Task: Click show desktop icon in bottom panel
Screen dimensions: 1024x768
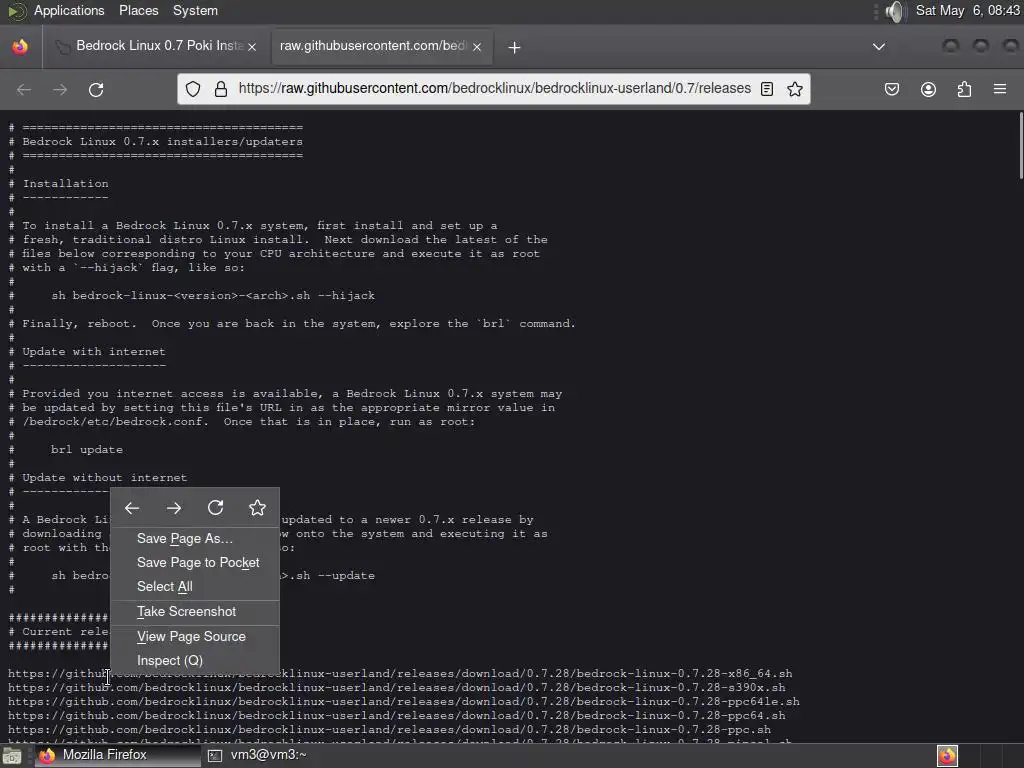Action: (12, 756)
